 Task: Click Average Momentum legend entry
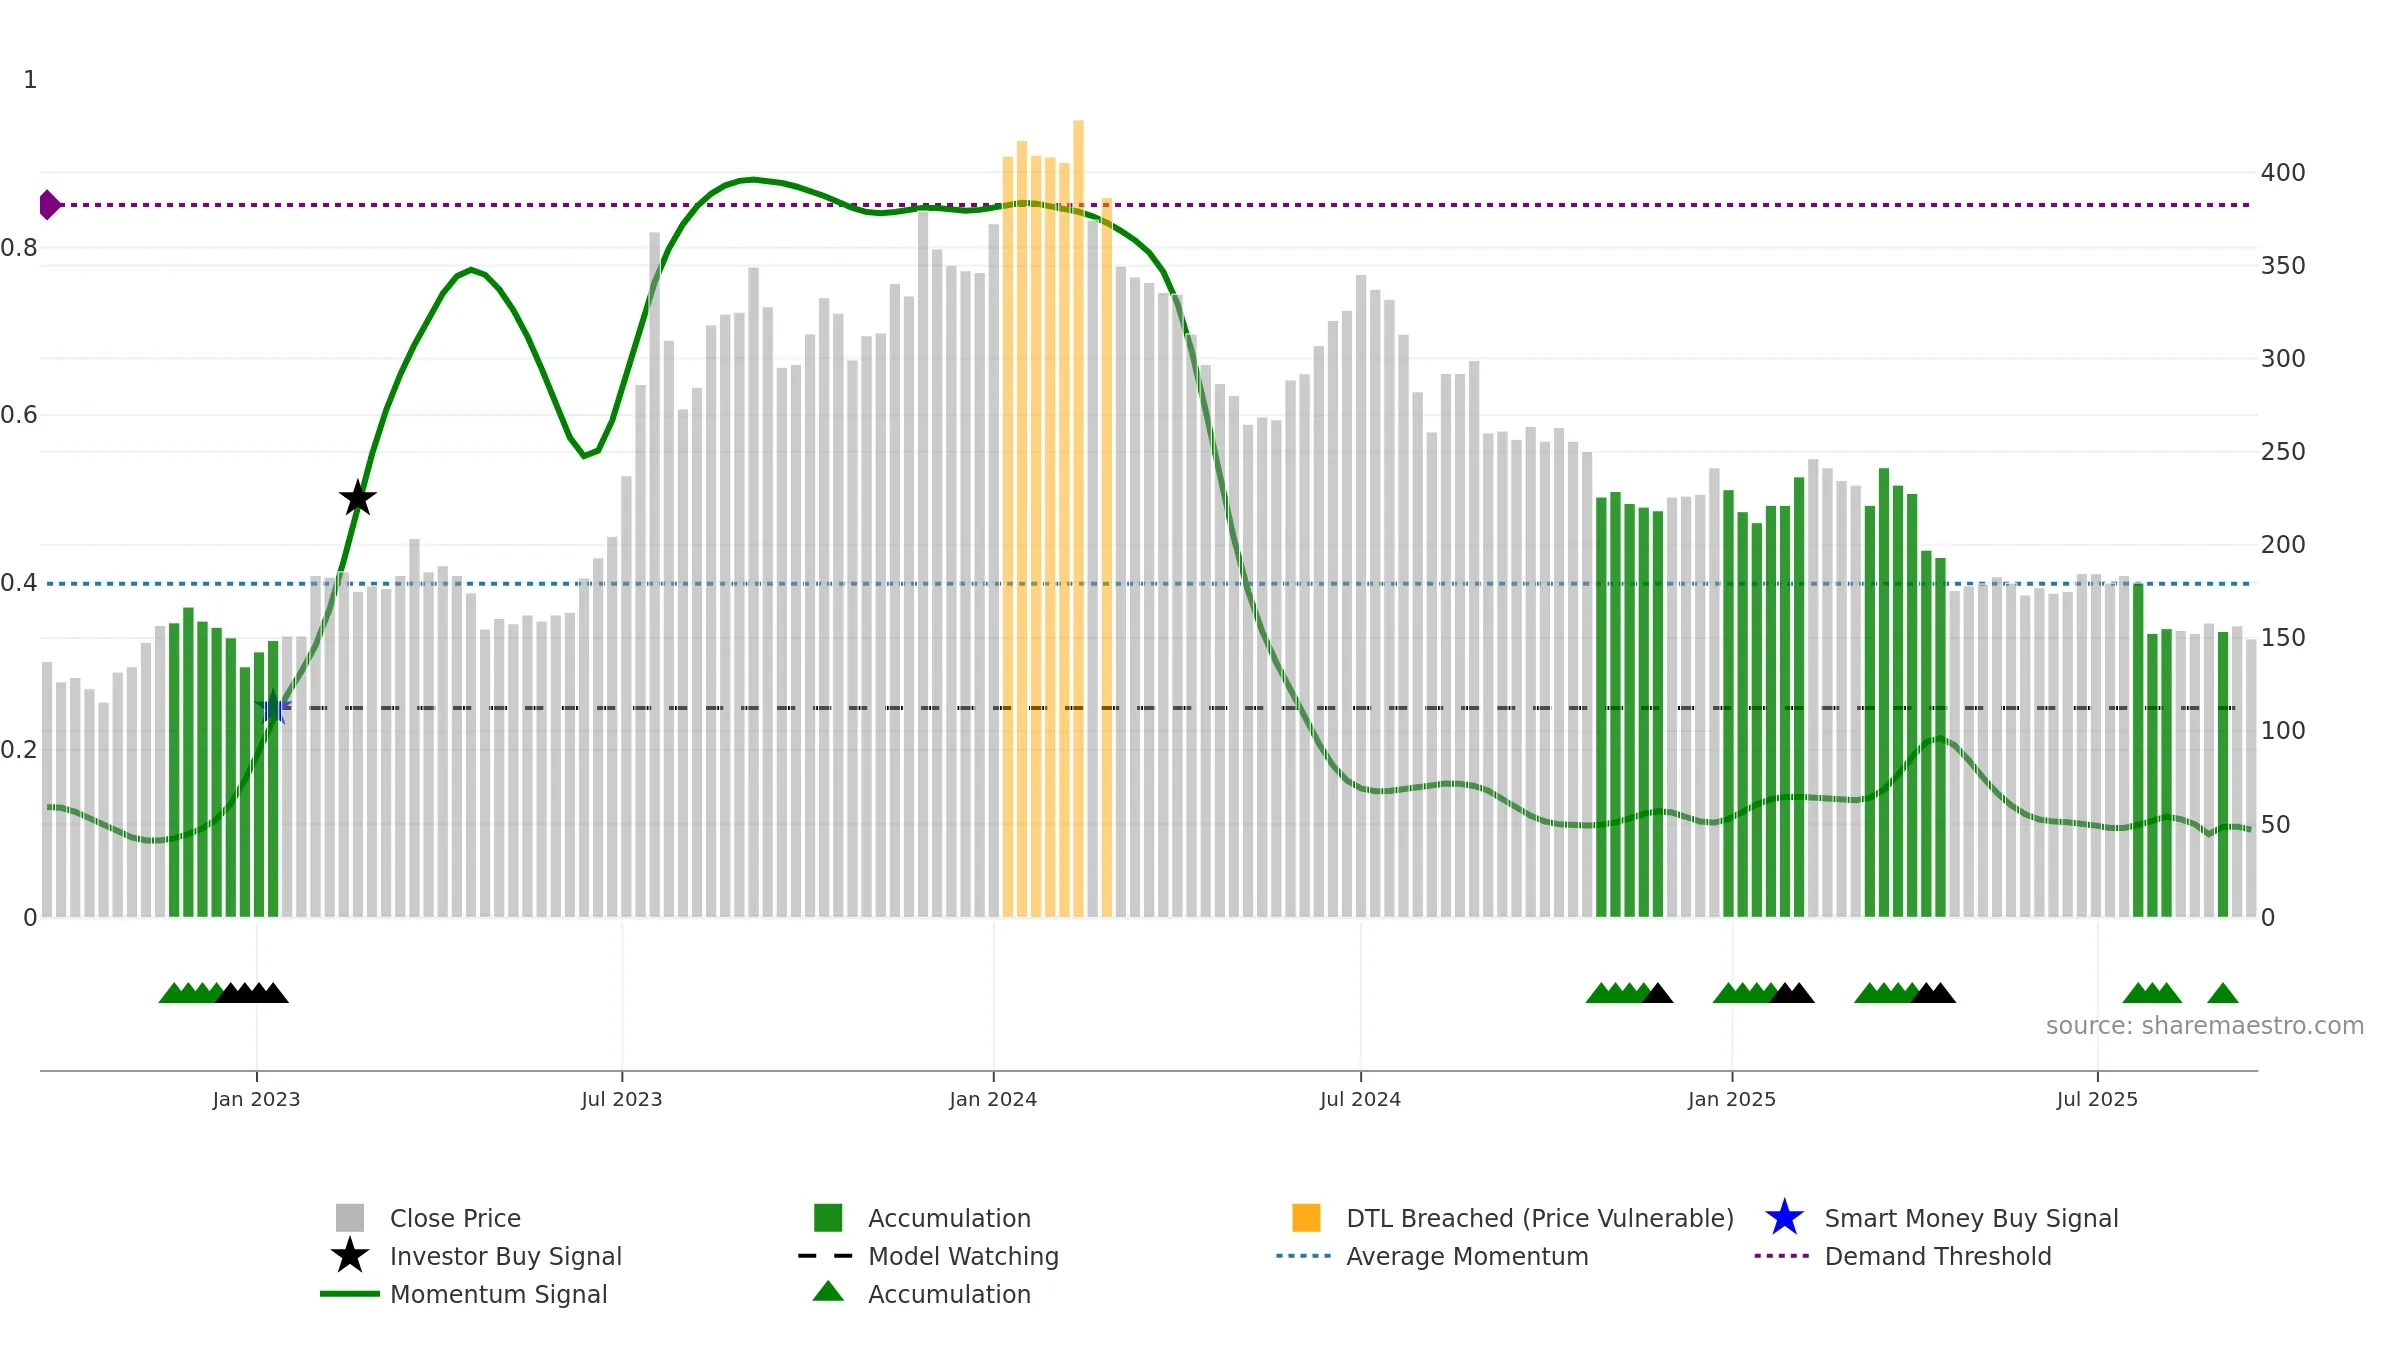tap(1432, 1256)
